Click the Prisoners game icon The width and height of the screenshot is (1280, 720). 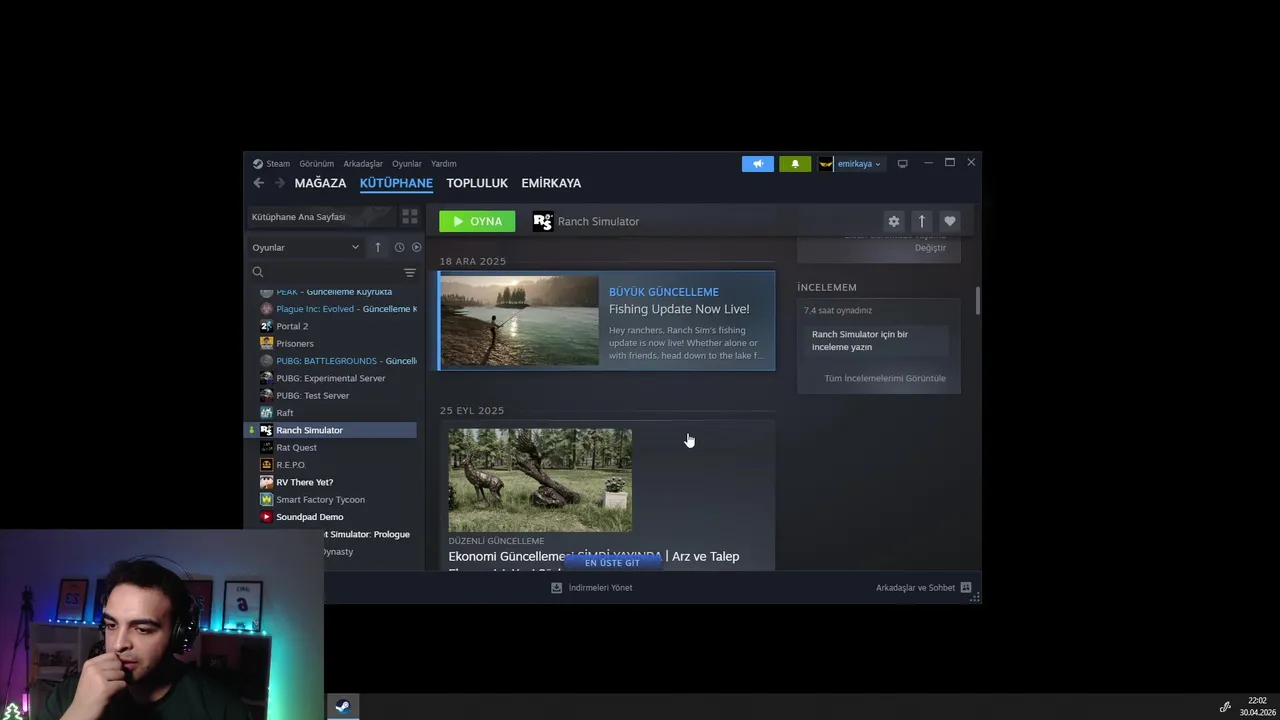(266, 343)
